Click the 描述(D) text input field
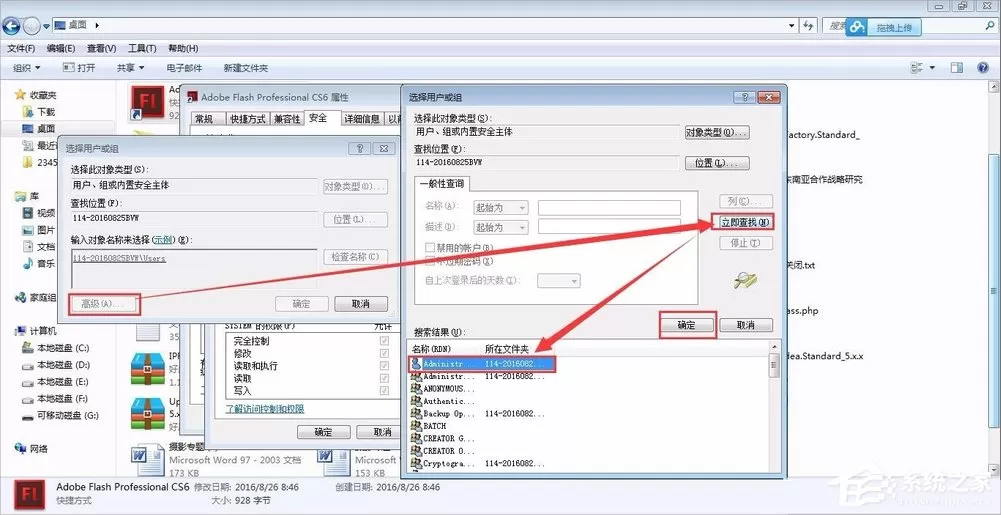Image resolution: width=1001 pixels, height=515 pixels. (x=609, y=227)
